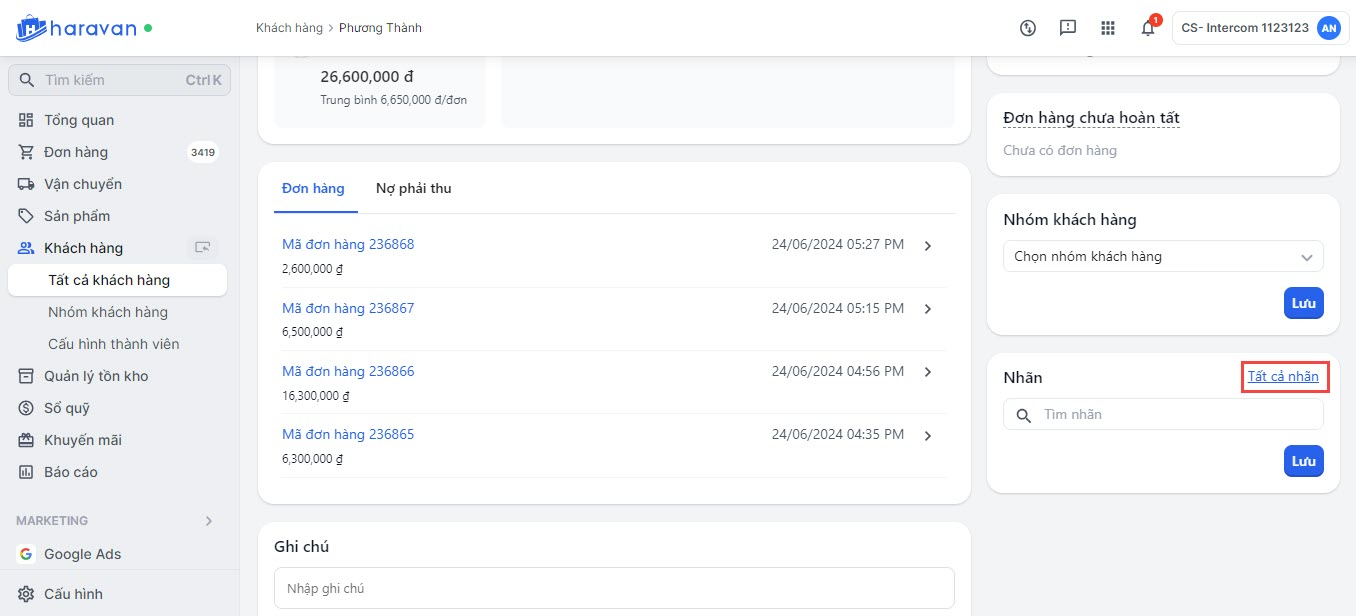
Task: Click Lưu button under Nhãn
Action: coord(1303,461)
